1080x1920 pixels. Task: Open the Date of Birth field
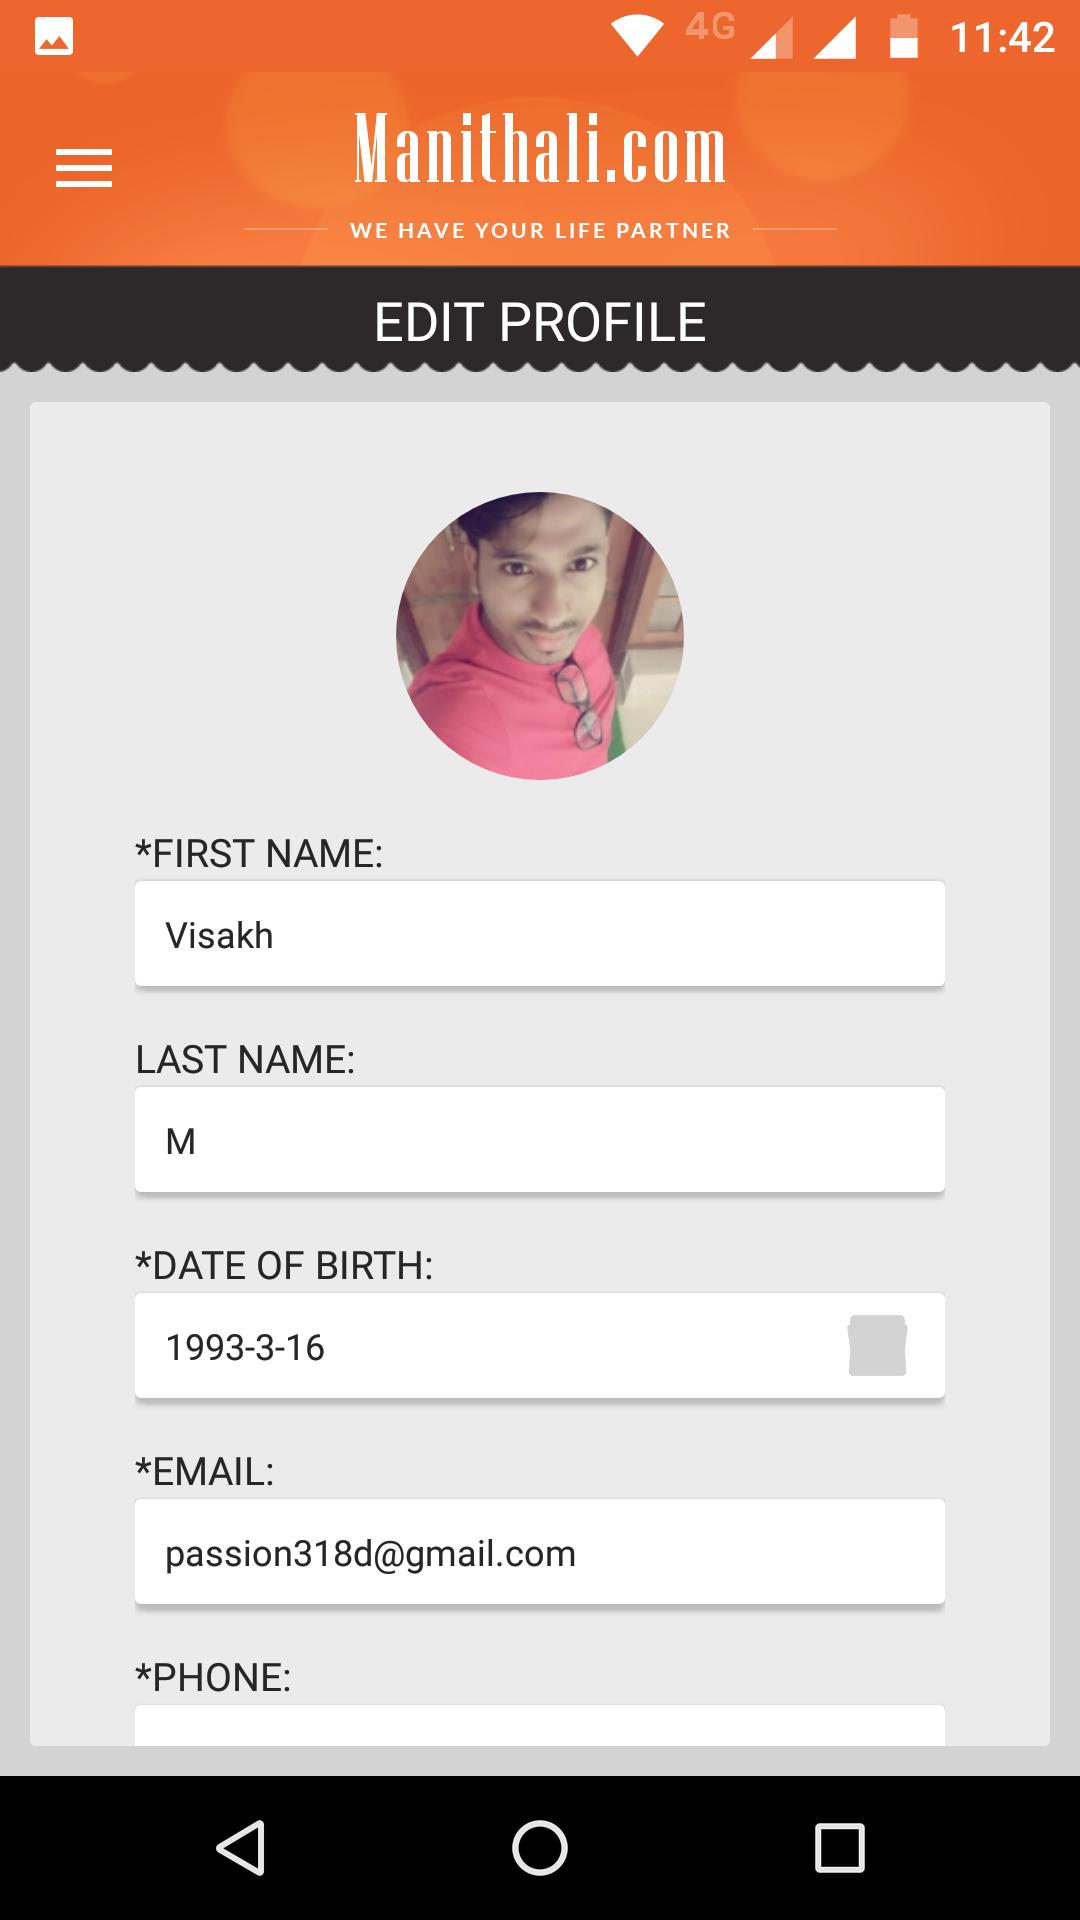(480, 1346)
